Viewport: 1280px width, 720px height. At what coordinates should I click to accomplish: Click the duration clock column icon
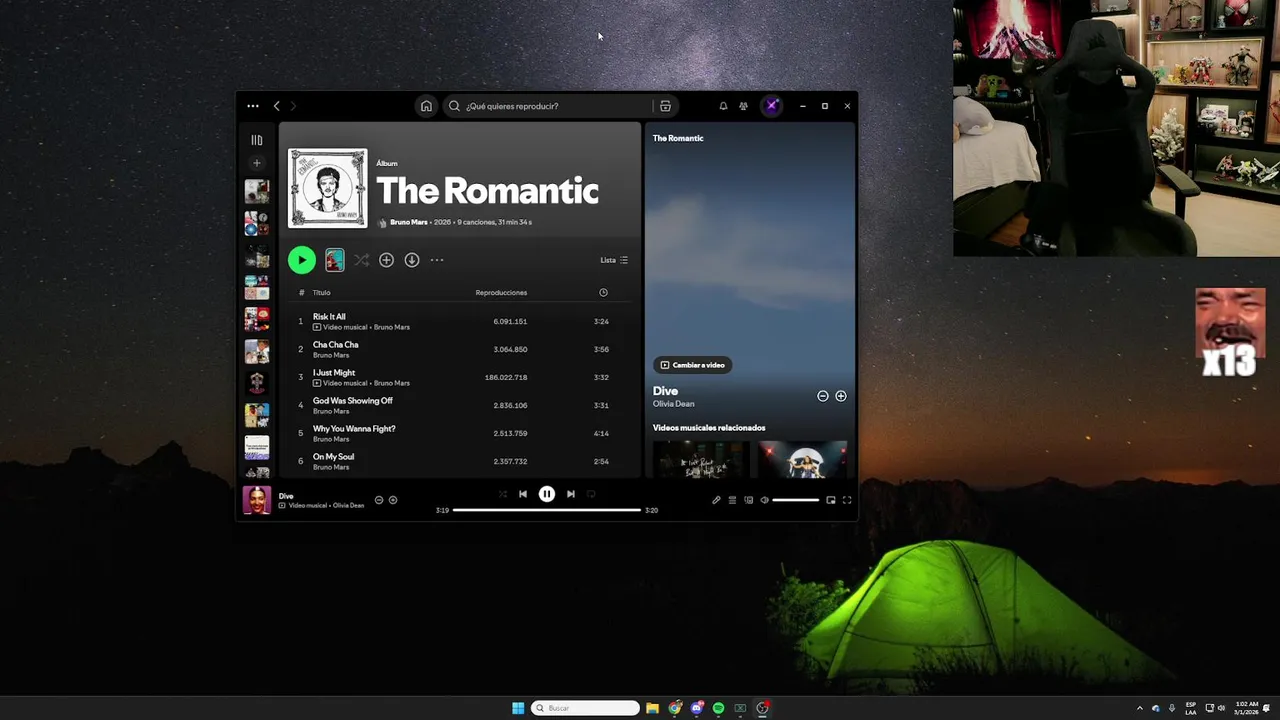[603, 293]
